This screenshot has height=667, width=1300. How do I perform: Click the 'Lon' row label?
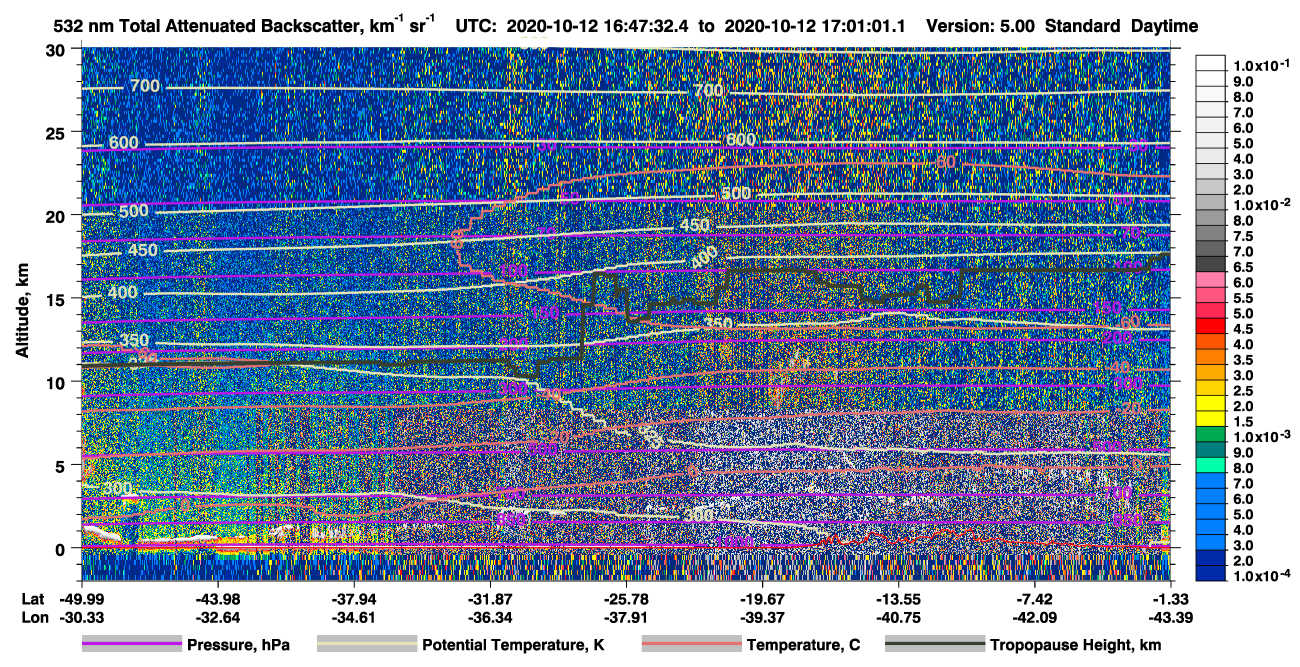pos(33,617)
